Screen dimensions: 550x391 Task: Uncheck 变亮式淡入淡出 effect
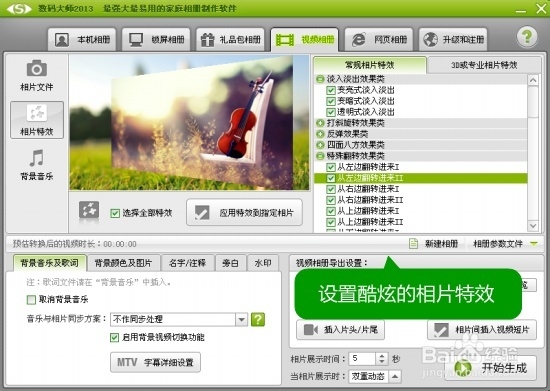pos(330,90)
